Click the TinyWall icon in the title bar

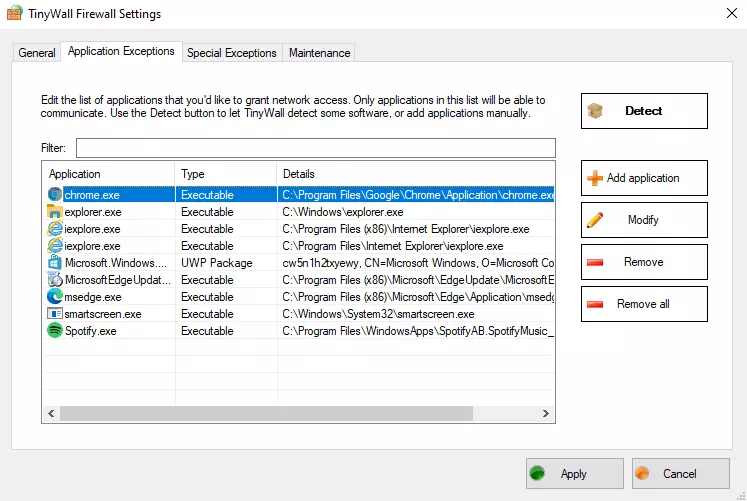point(14,13)
